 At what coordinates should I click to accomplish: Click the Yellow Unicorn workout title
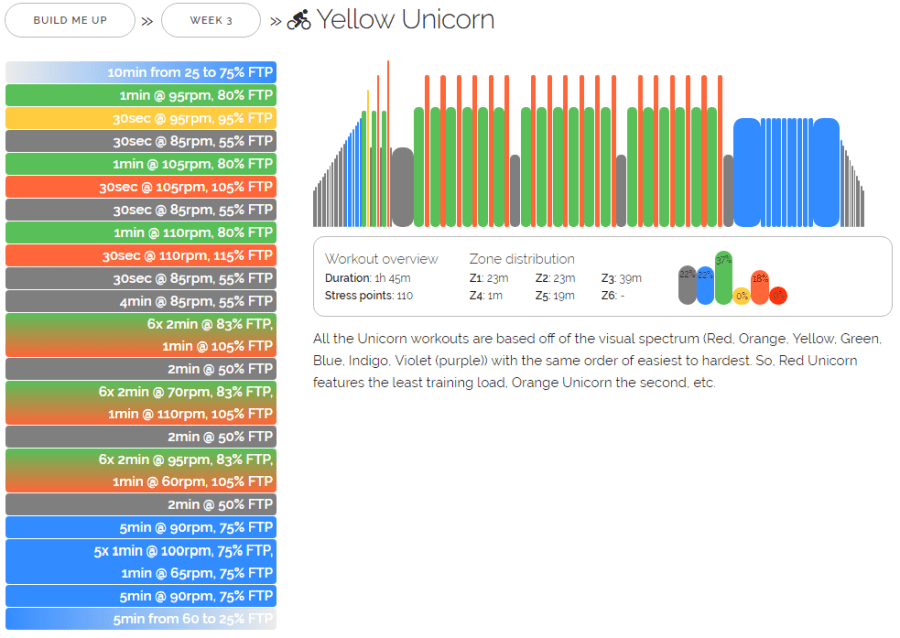click(405, 20)
